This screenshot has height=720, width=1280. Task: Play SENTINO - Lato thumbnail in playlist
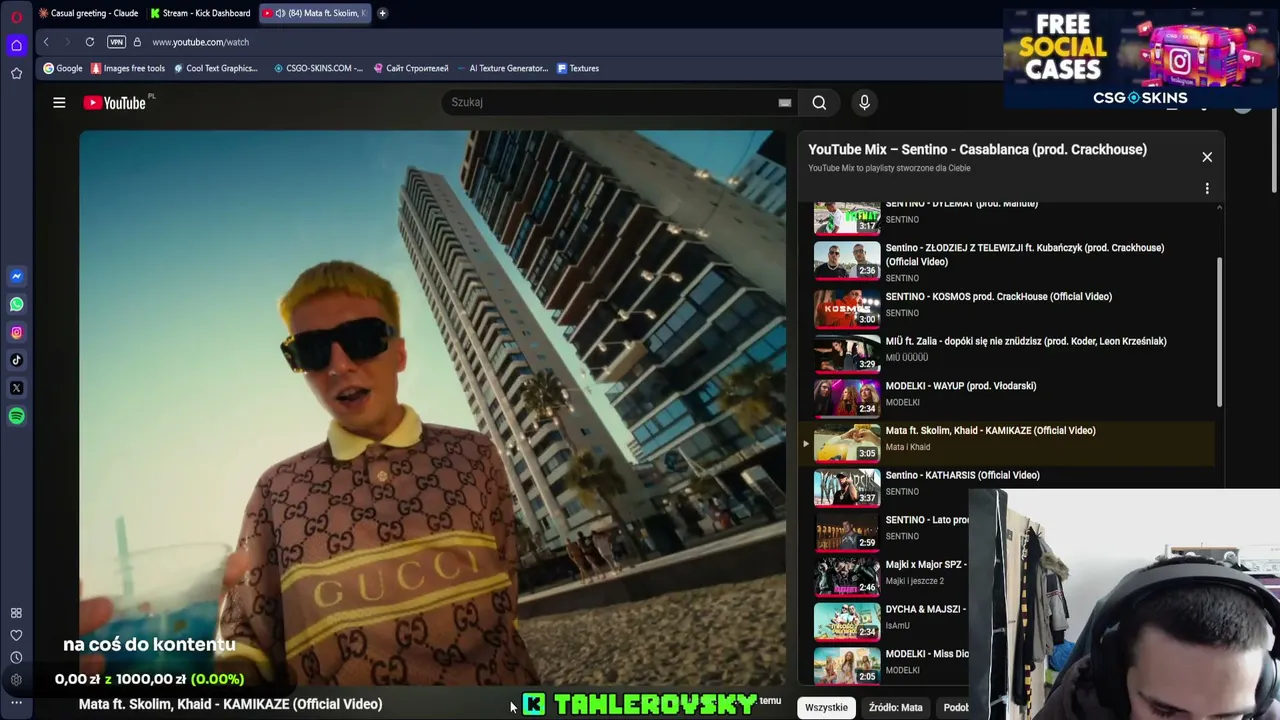(x=847, y=532)
